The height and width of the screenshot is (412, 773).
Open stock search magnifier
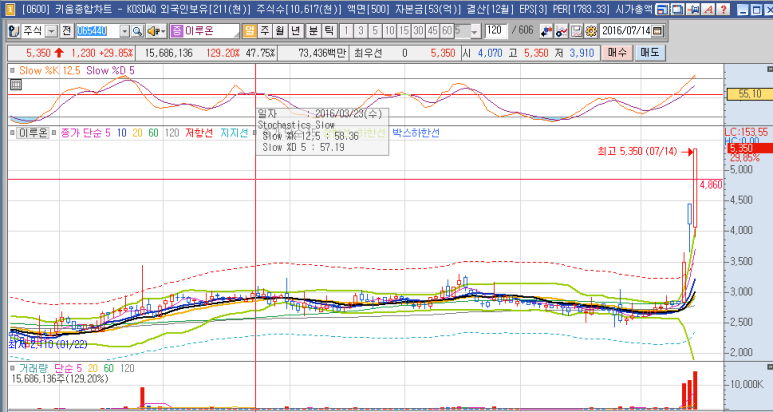137,32
